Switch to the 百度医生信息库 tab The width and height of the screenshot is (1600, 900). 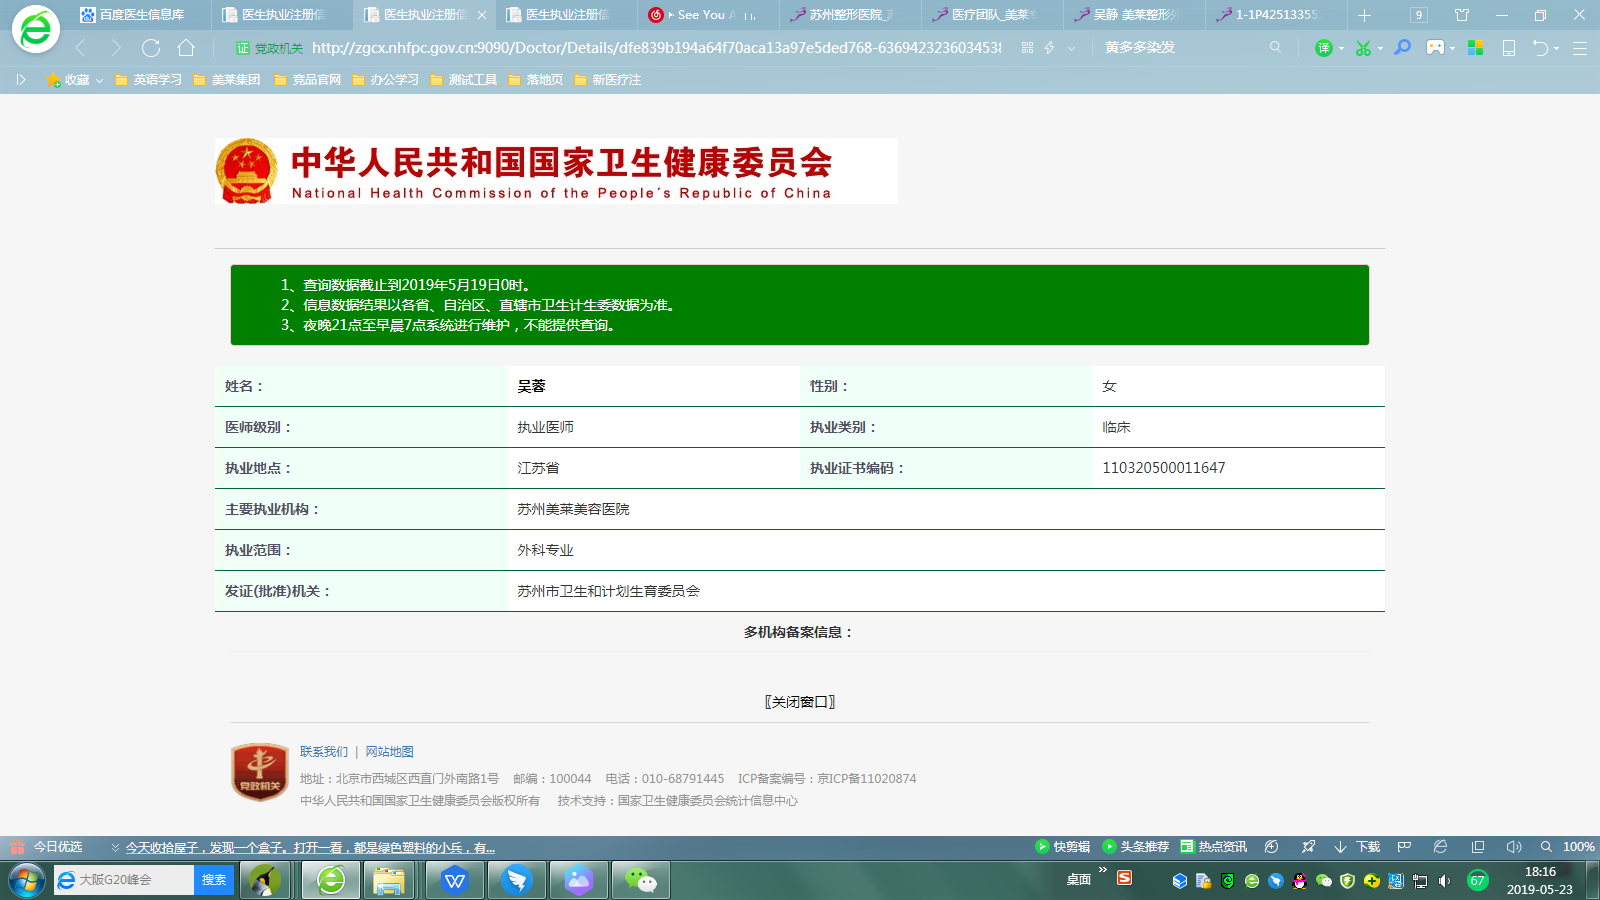(x=140, y=15)
